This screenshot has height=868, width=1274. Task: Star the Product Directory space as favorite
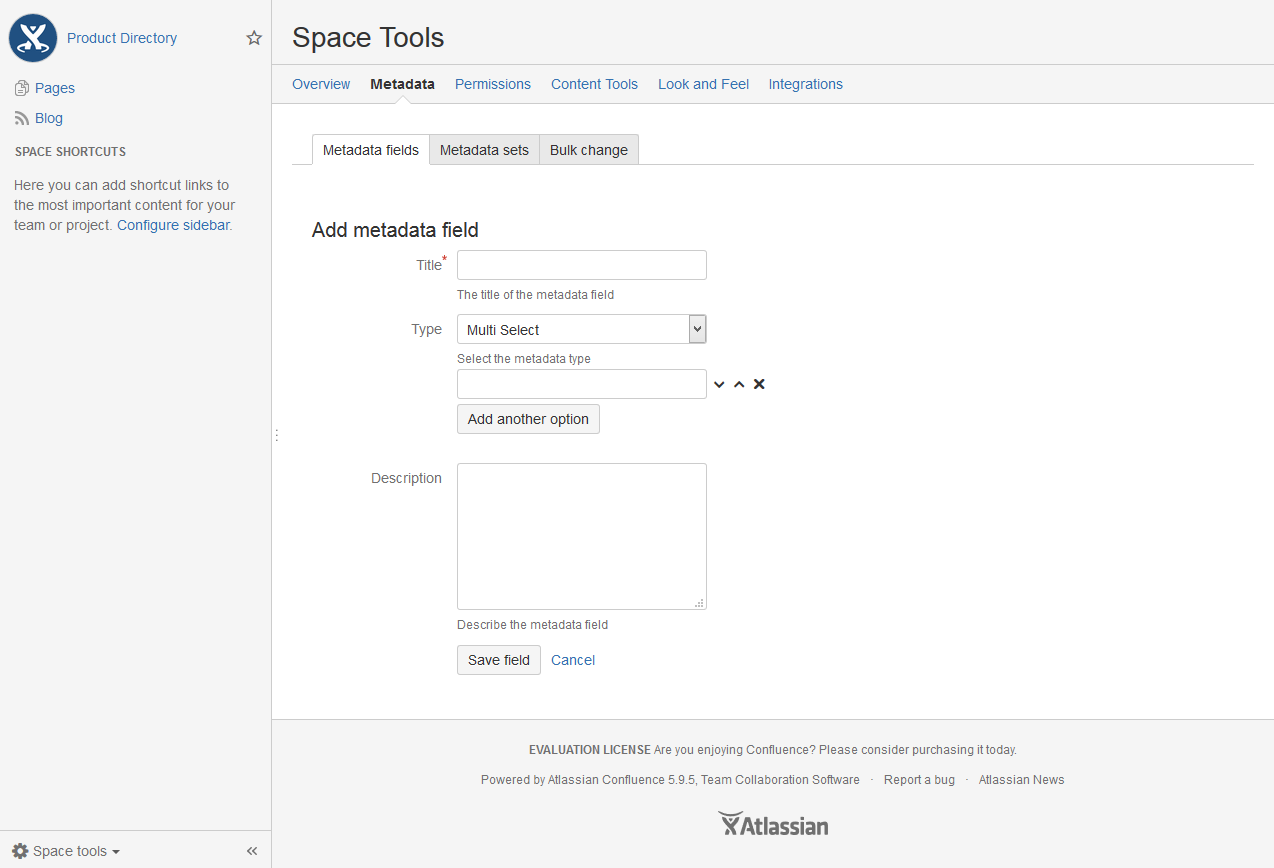[254, 38]
